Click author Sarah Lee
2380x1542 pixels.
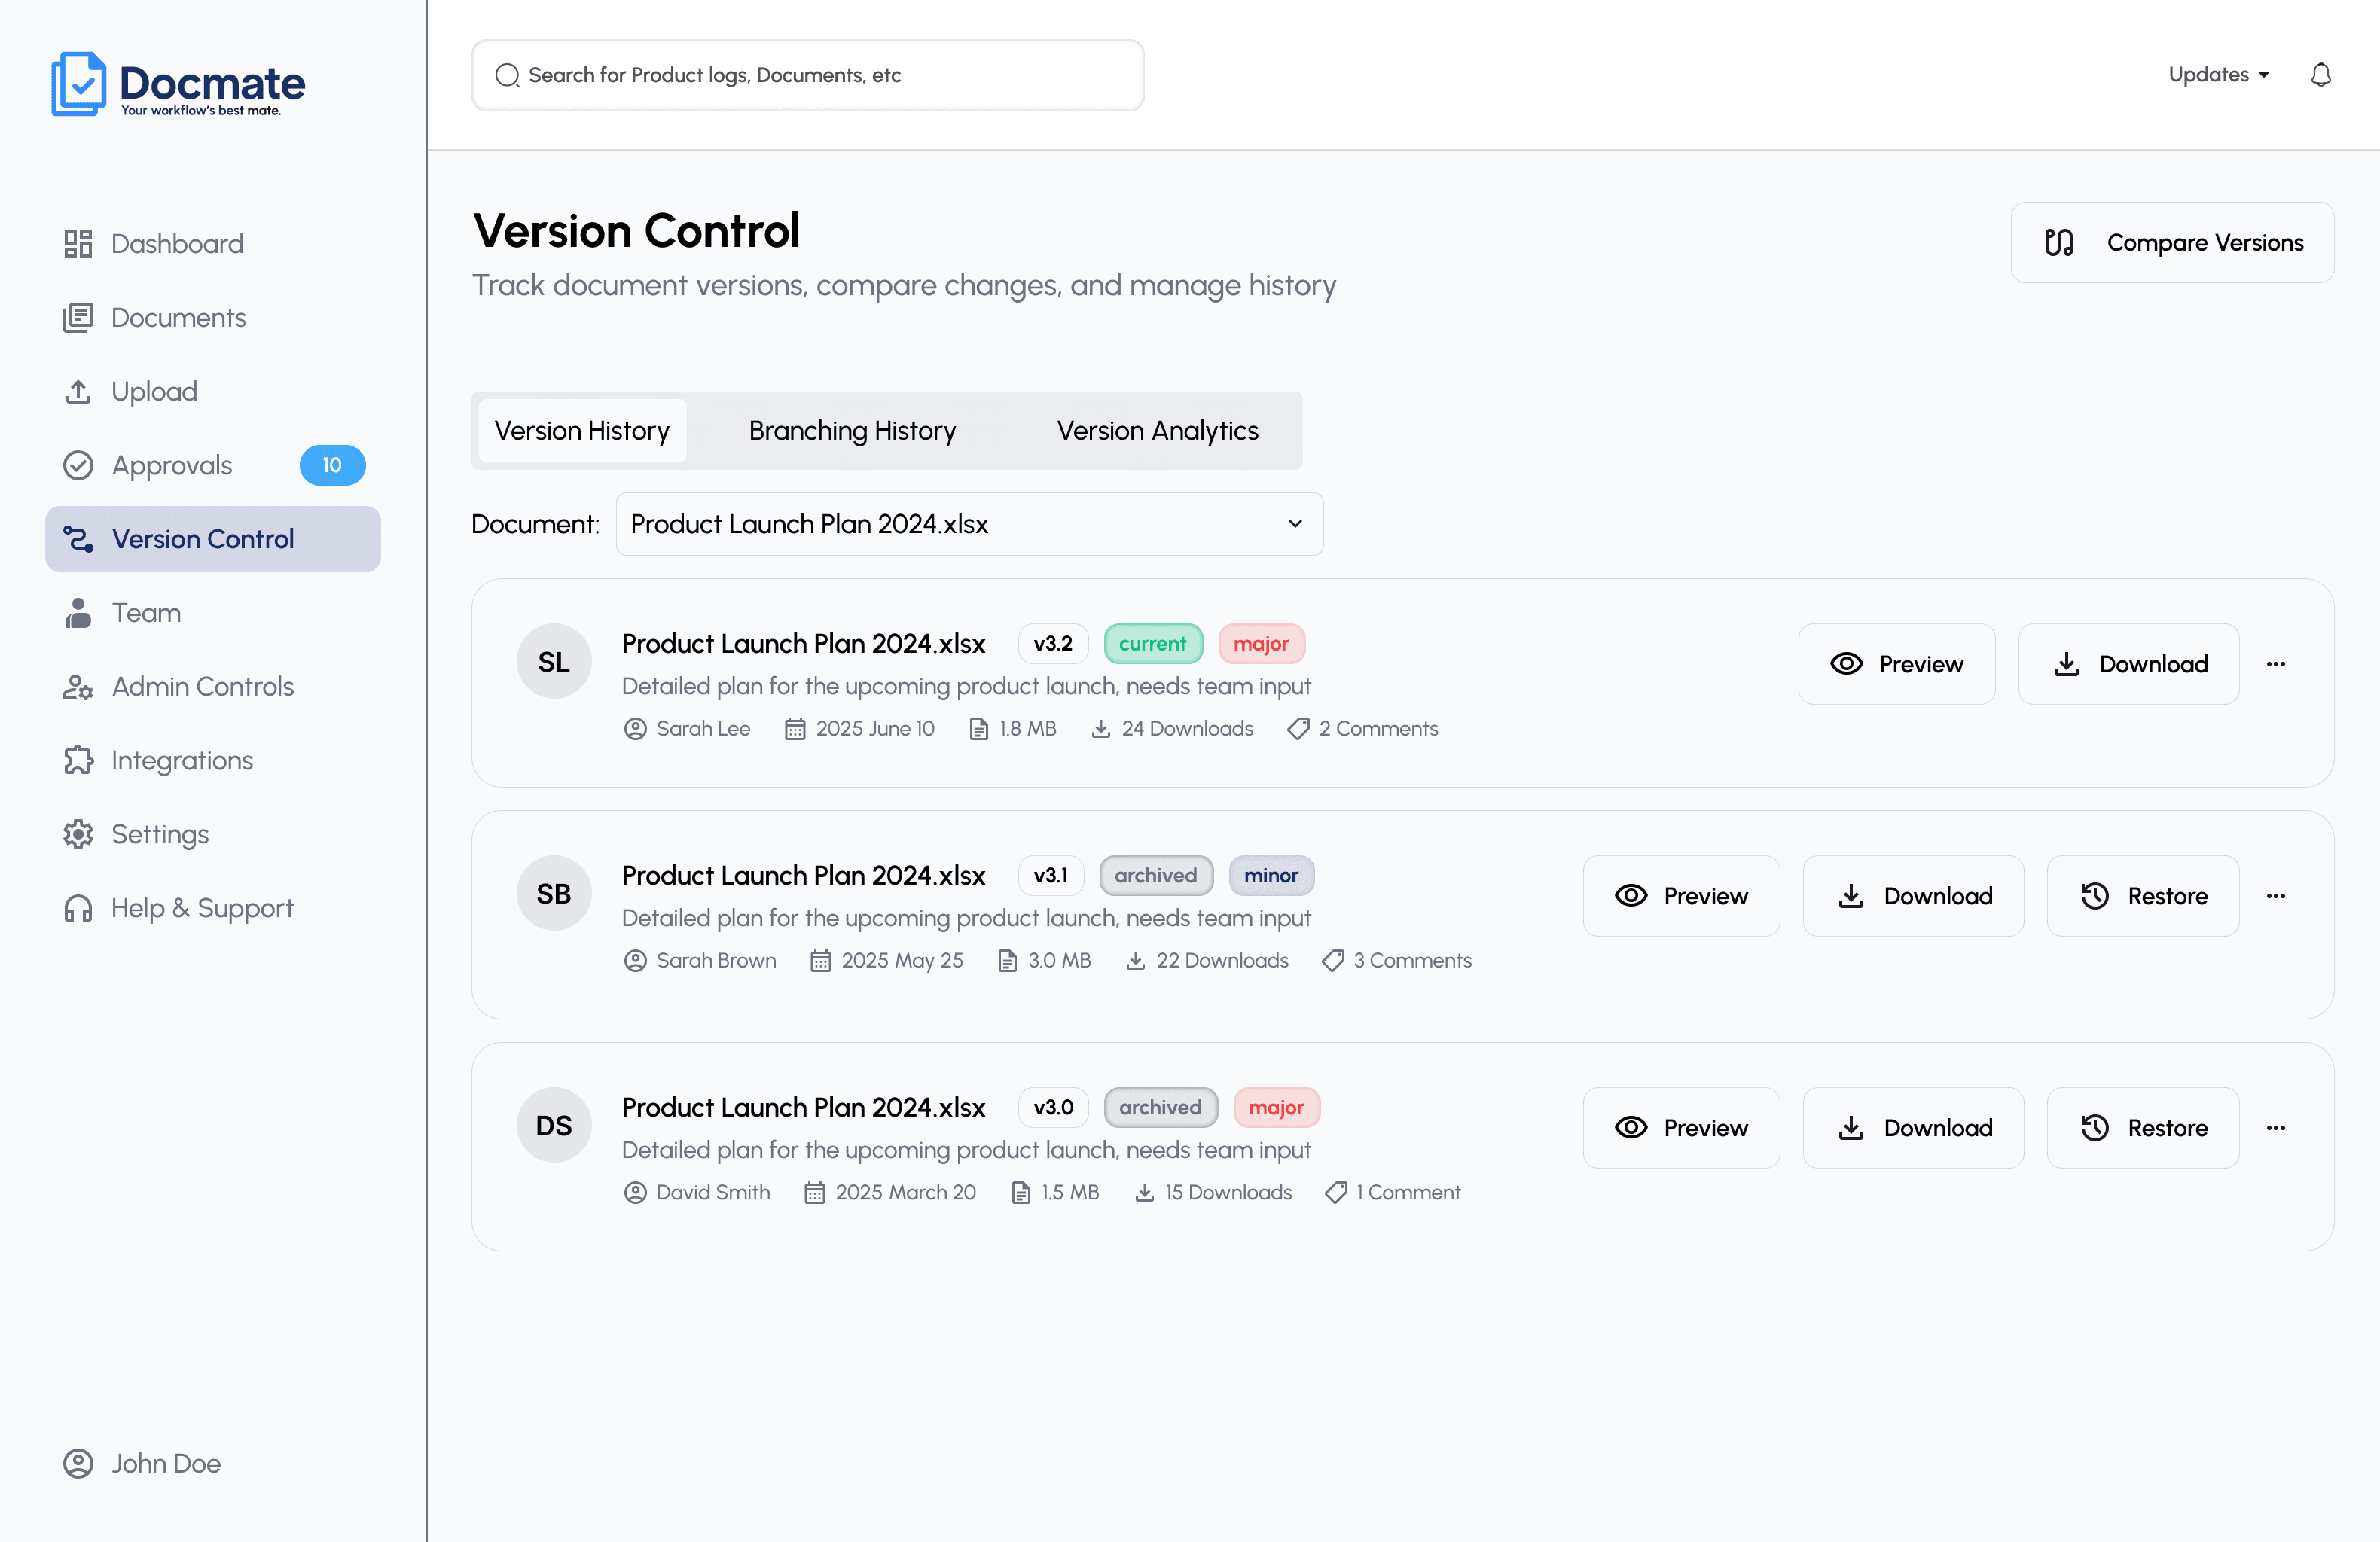pyautogui.click(x=687, y=729)
